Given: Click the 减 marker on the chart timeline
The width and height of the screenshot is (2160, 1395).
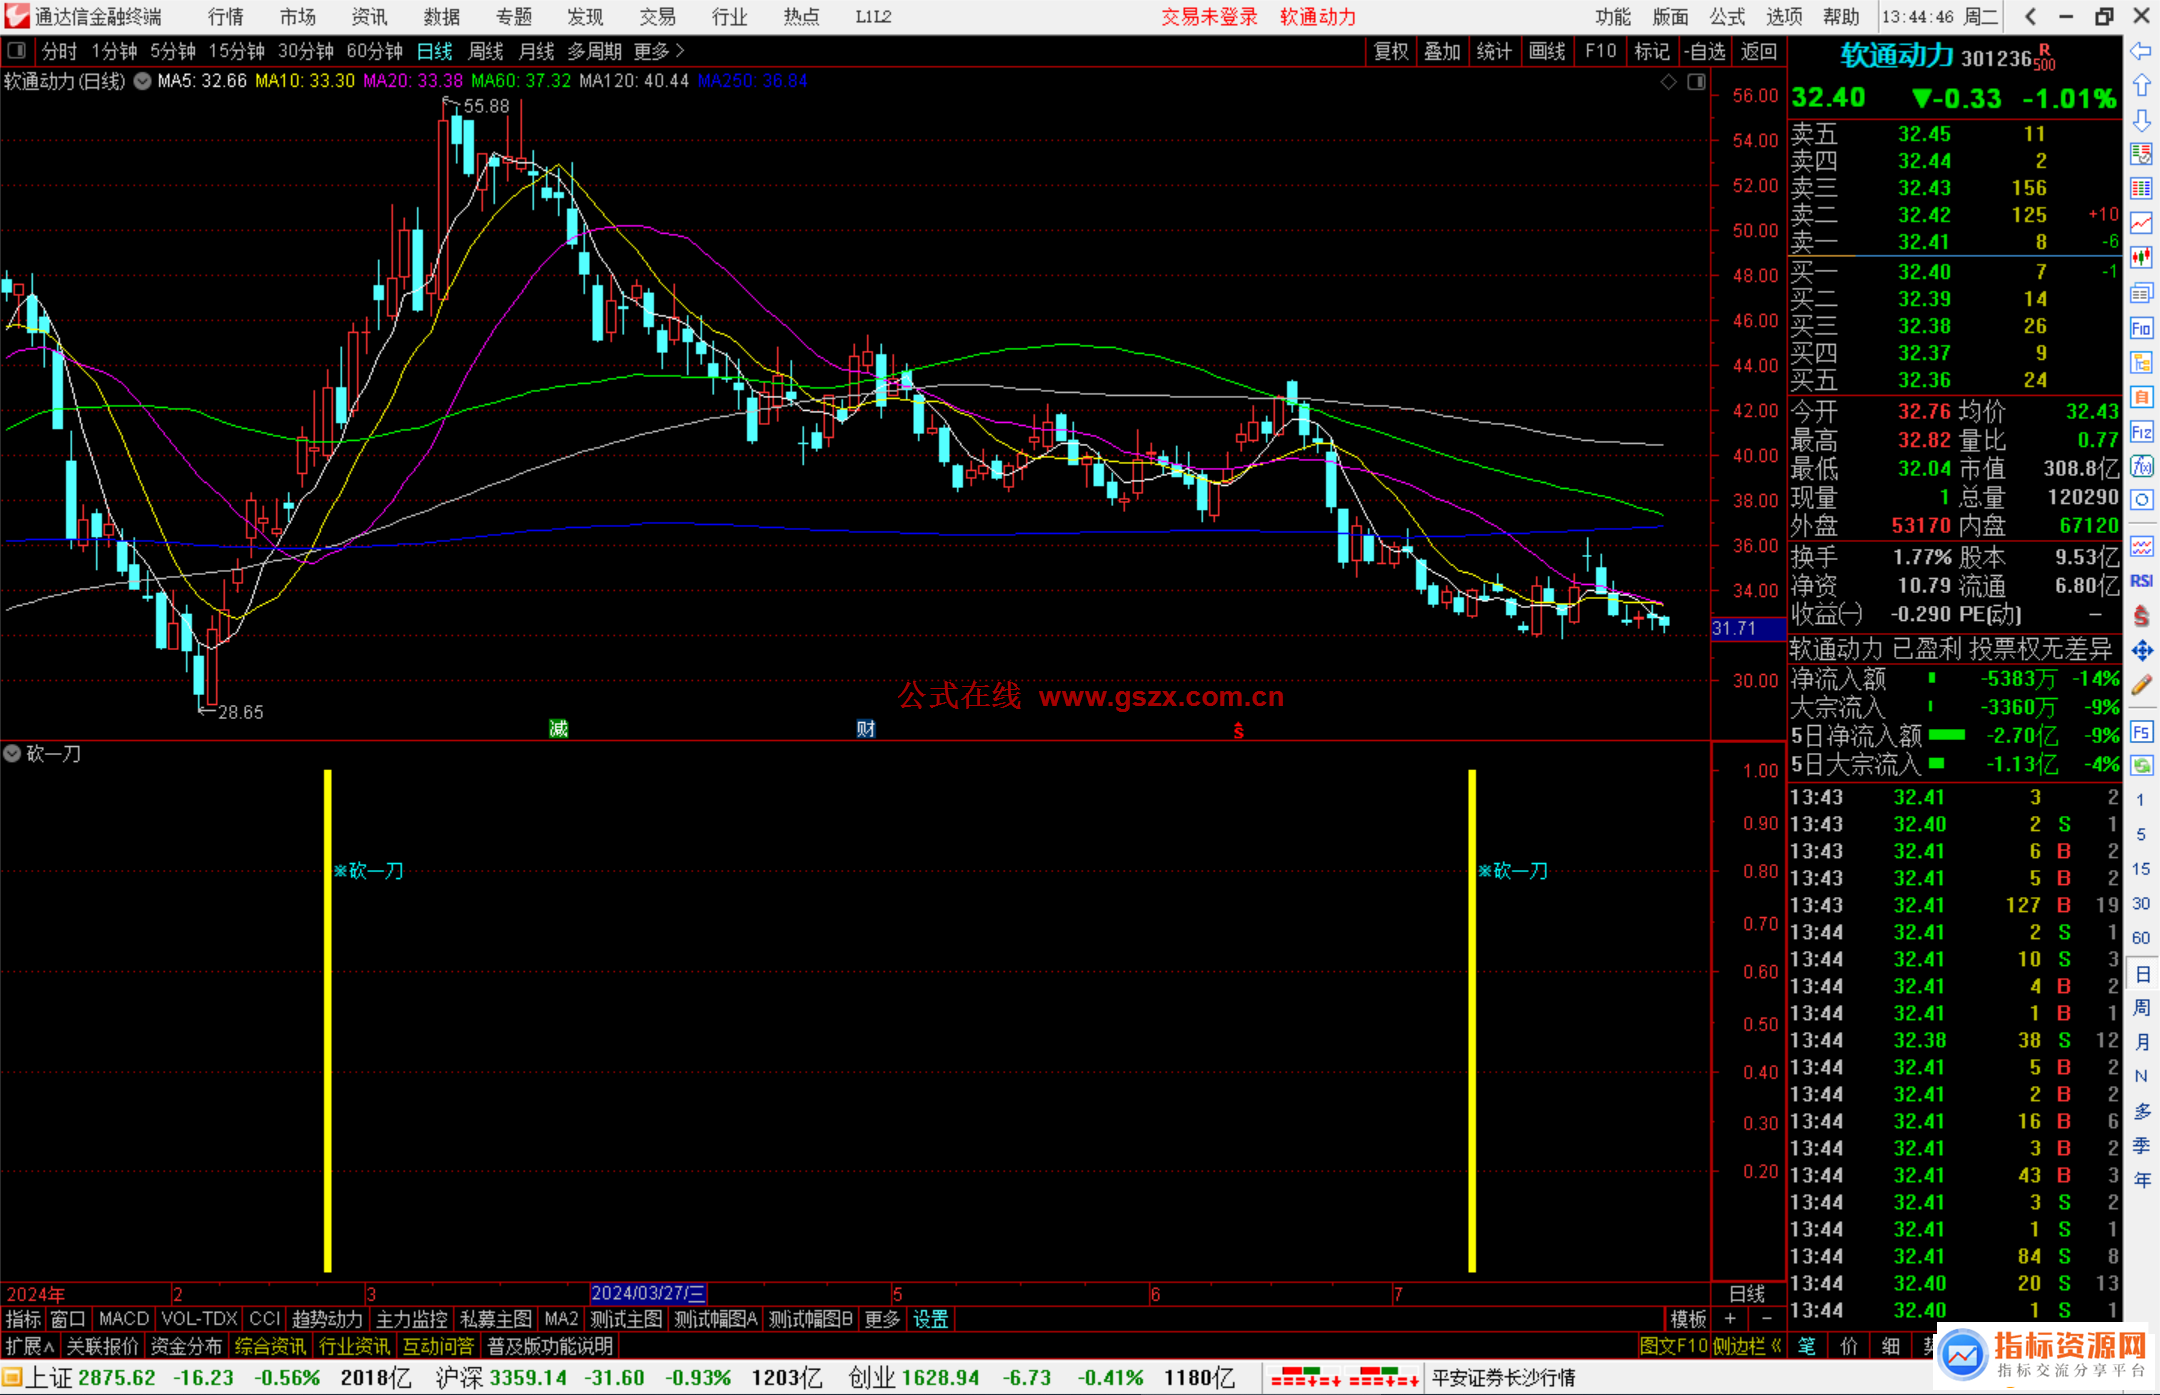Looking at the screenshot, I should tap(559, 729).
